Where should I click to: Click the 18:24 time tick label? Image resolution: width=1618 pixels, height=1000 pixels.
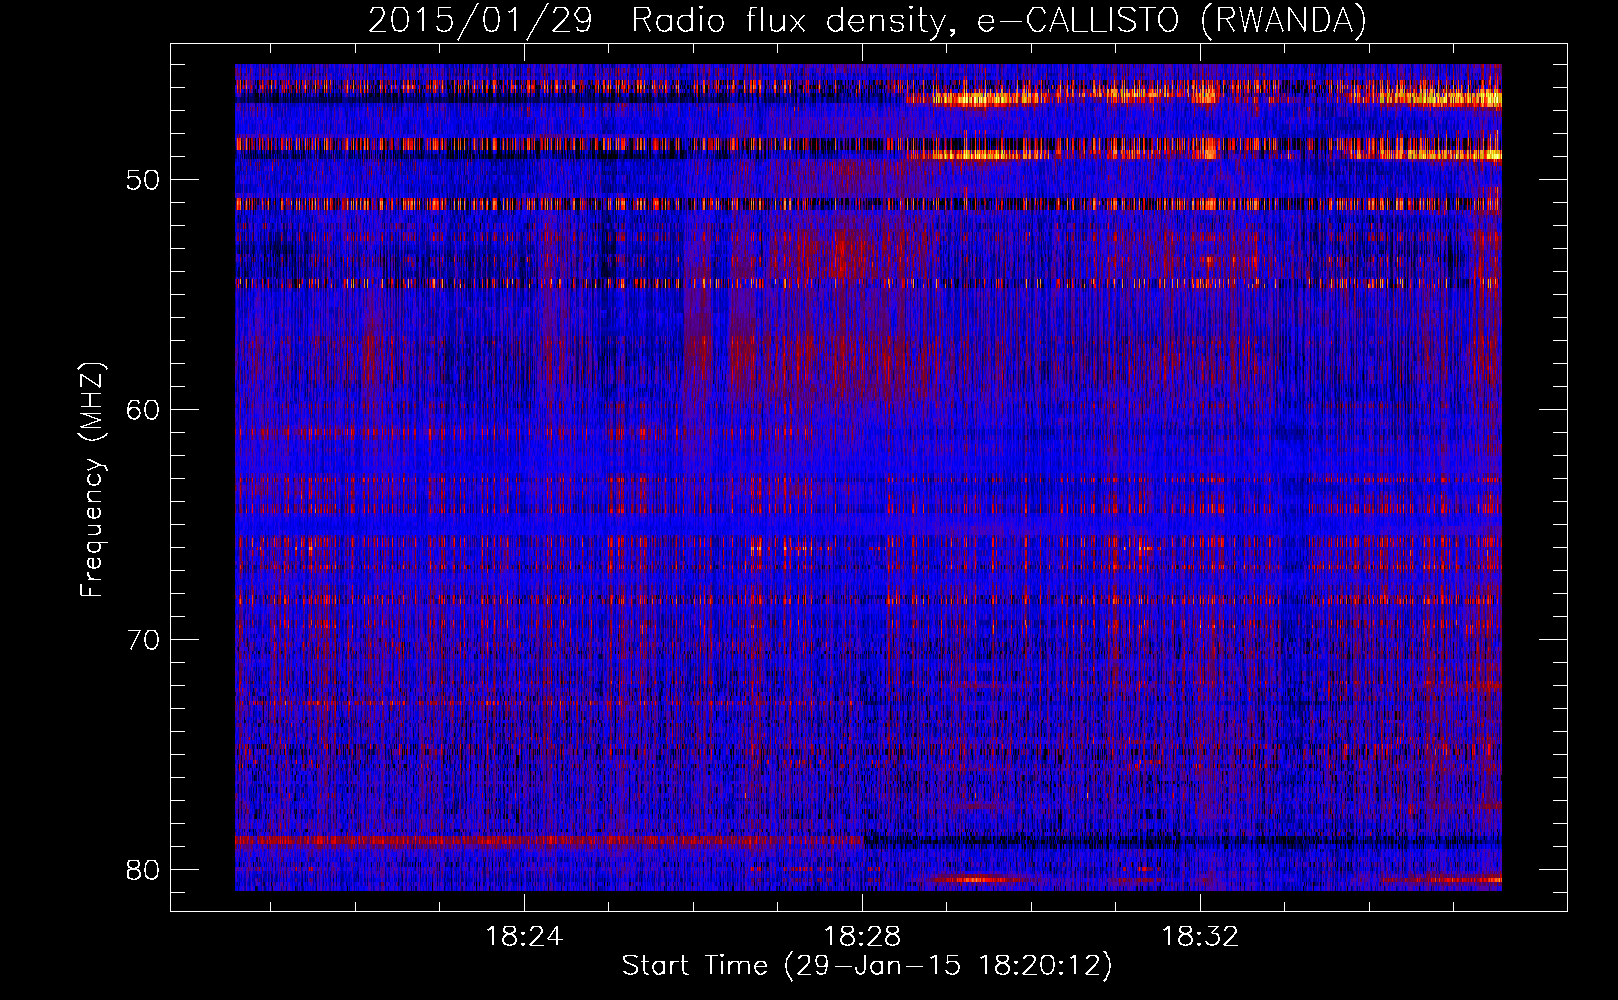tap(524, 937)
